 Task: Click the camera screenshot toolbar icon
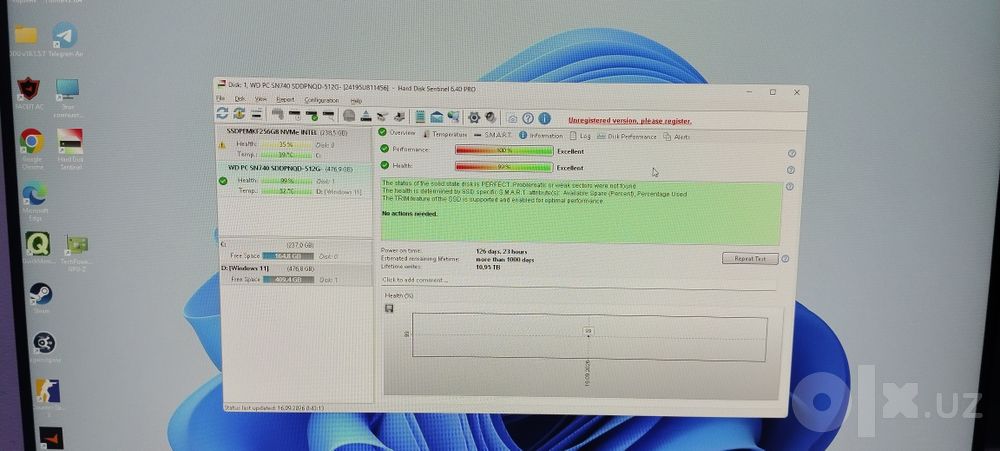(511, 119)
